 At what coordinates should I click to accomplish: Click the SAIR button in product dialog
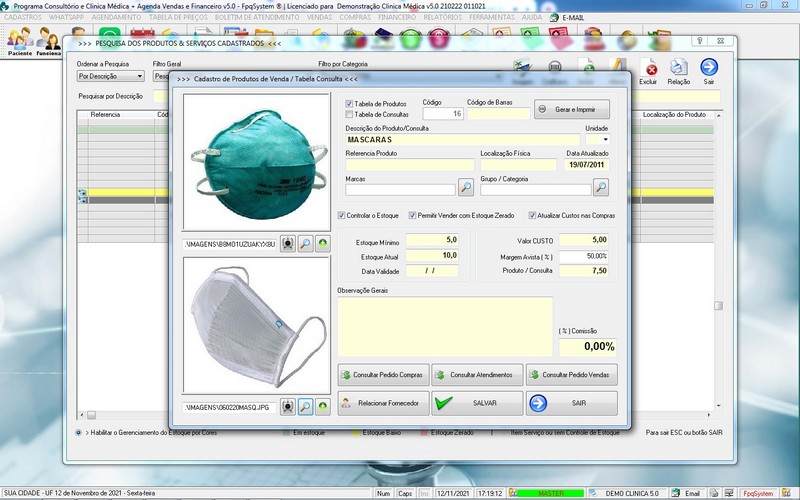pyautogui.click(x=571, y=403)
